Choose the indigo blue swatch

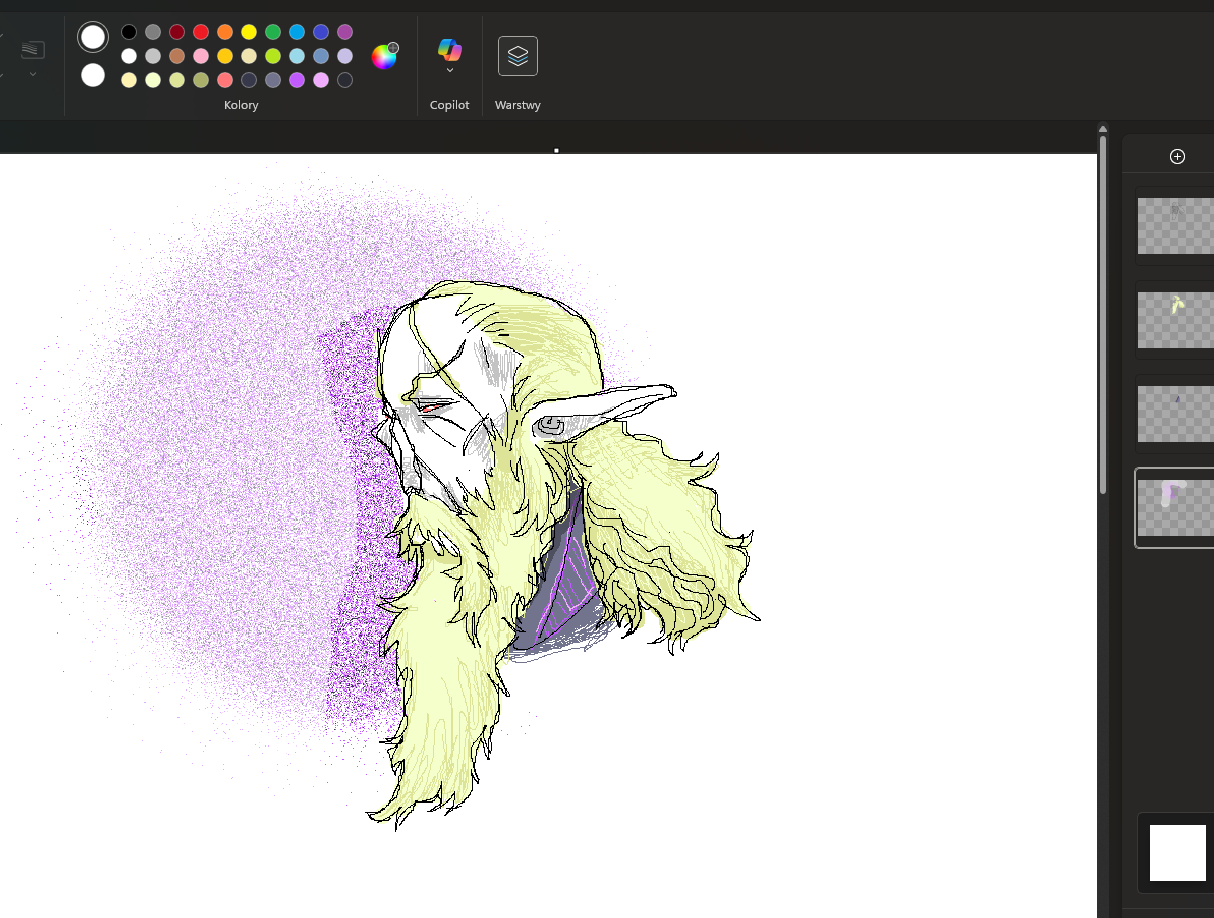click(321, 32)
